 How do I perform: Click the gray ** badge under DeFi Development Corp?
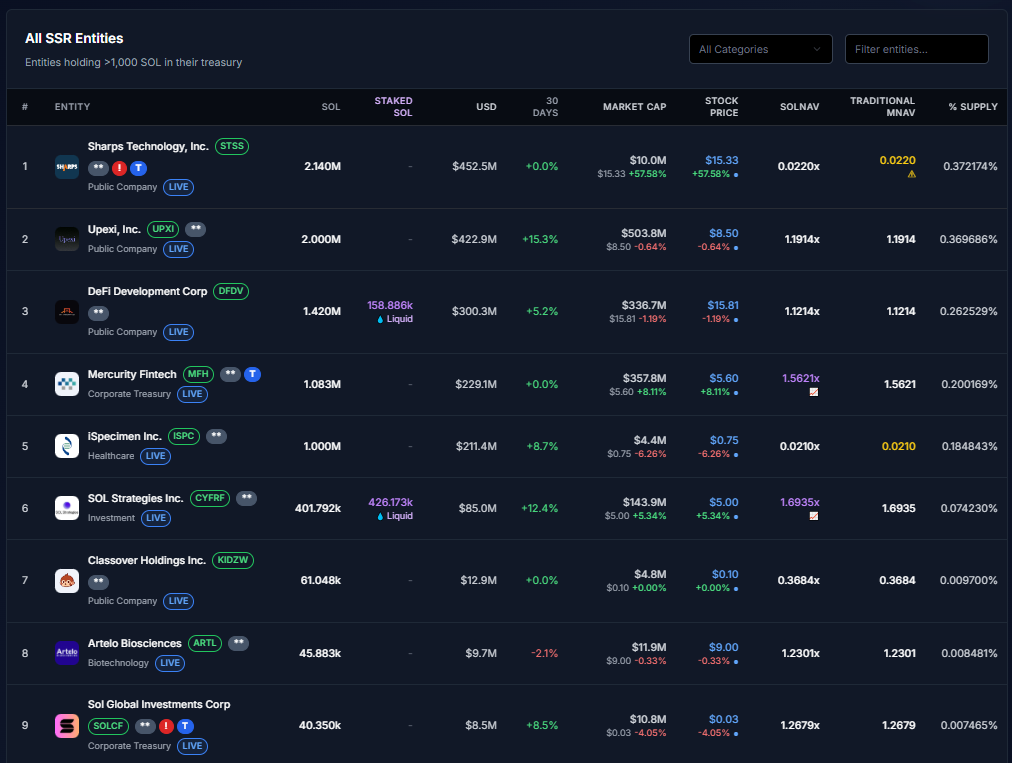coord(98,313)
